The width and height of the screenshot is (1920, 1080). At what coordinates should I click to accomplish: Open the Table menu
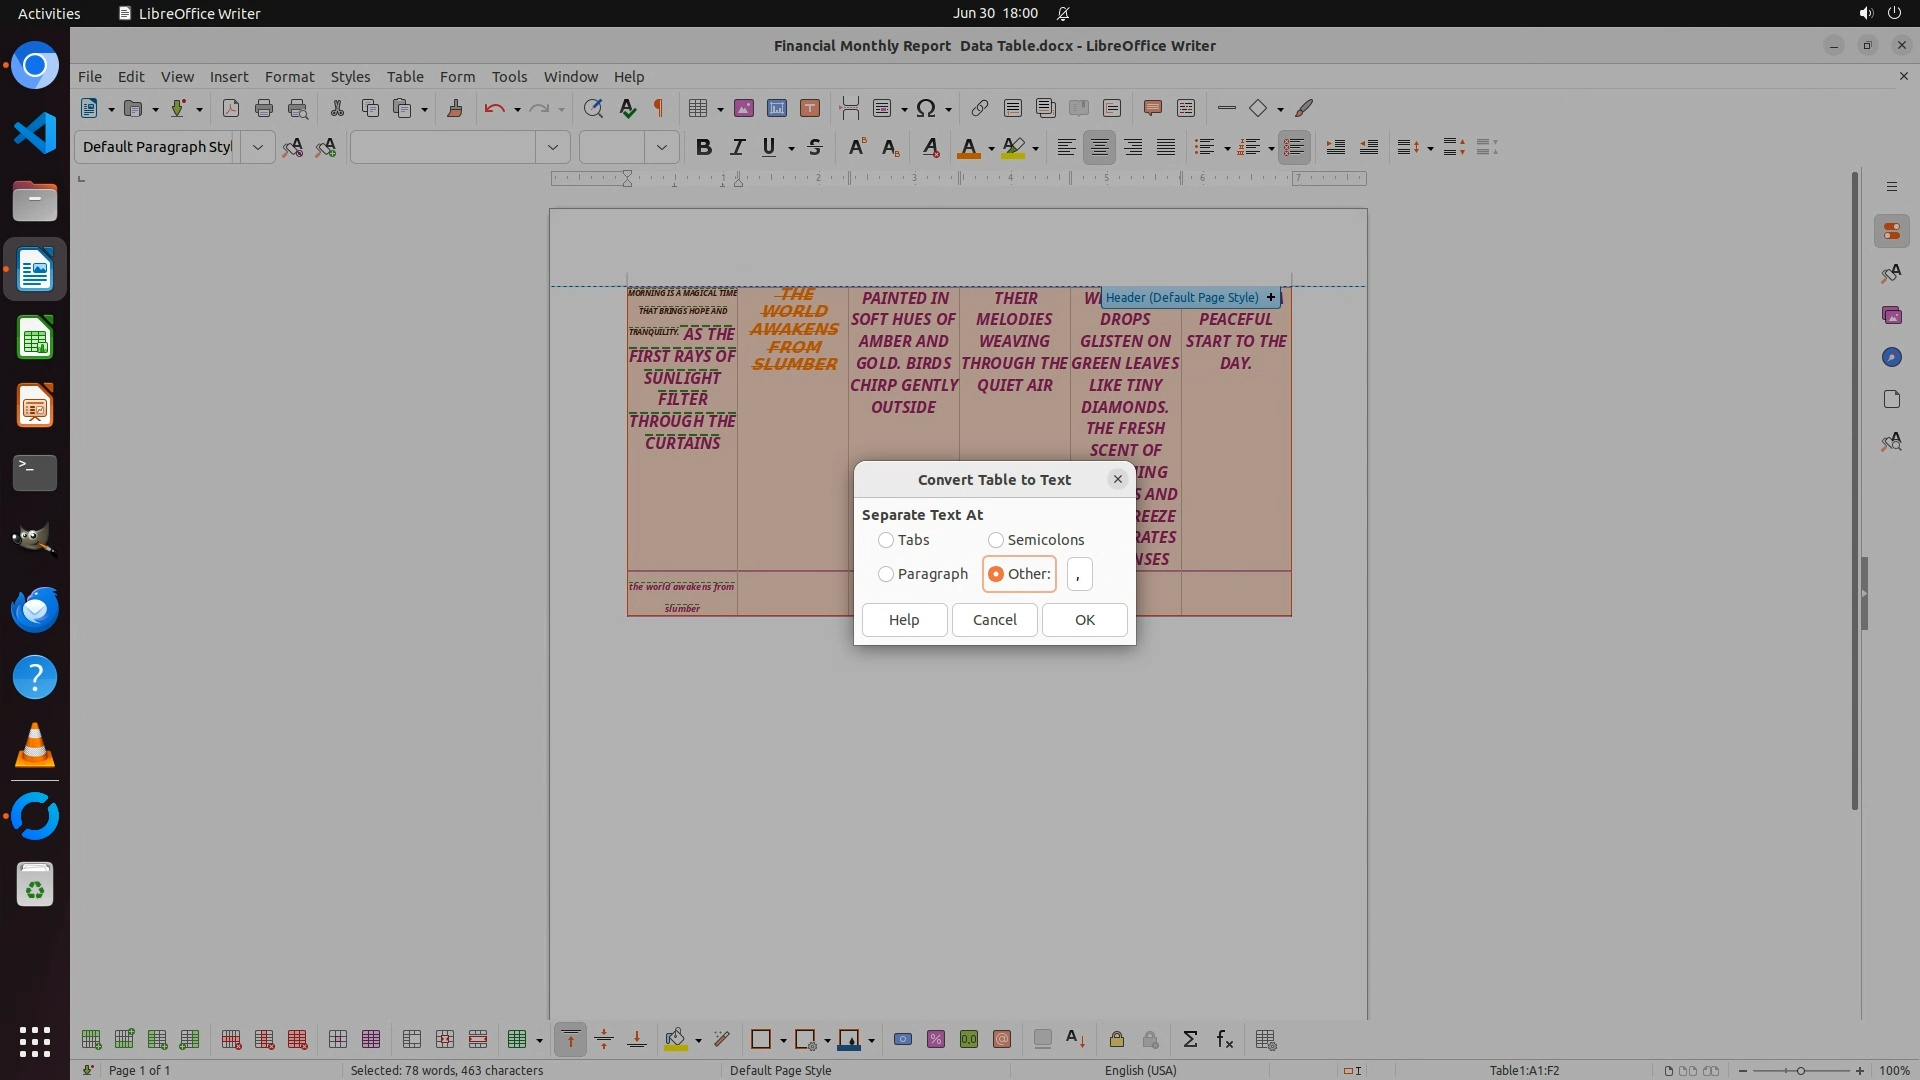point(405,76)
